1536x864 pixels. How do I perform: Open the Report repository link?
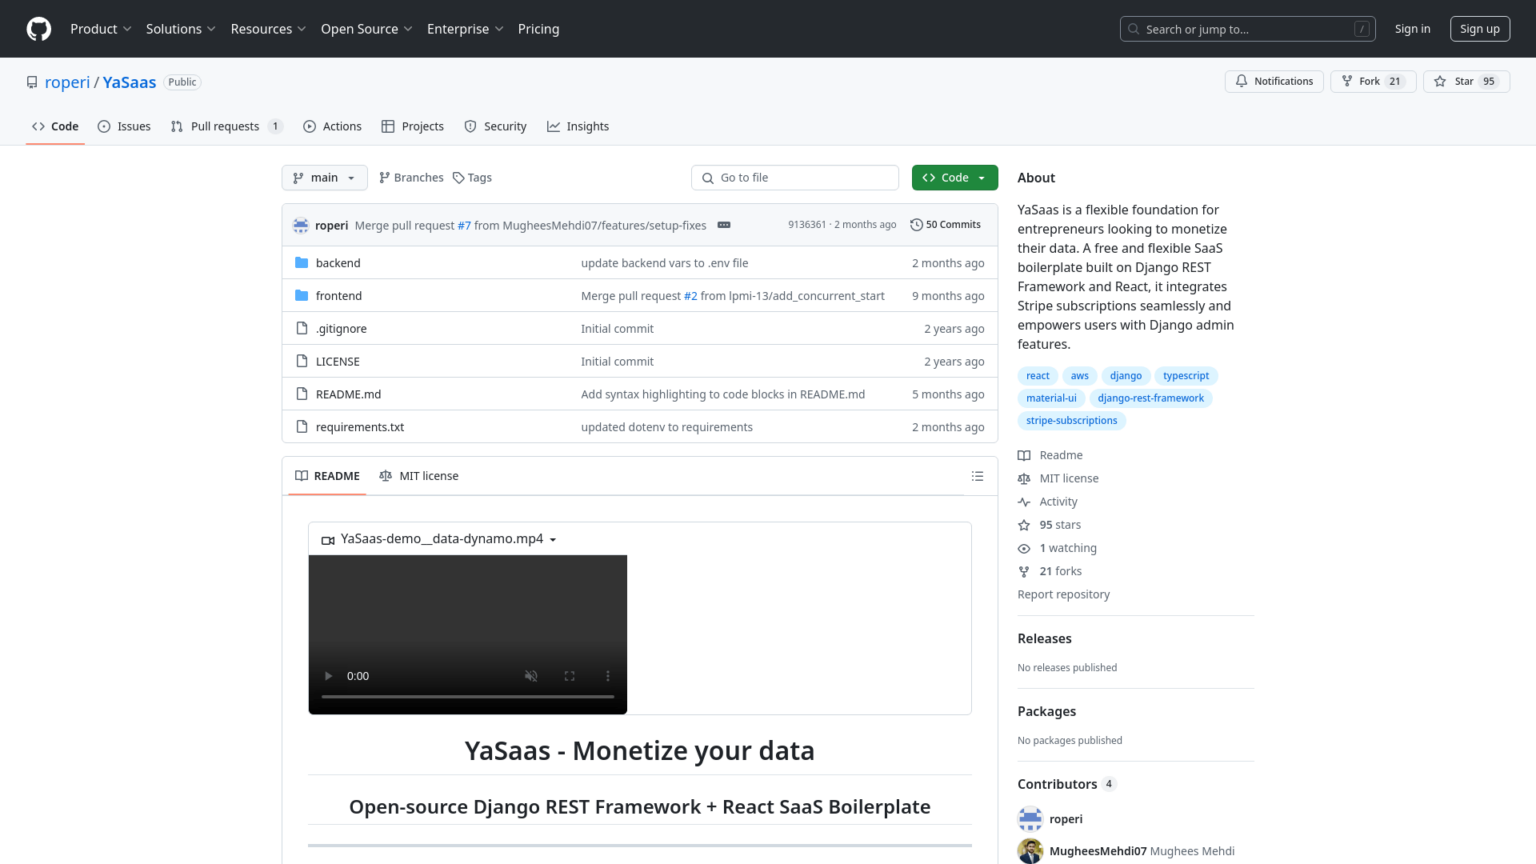tap(1063, 594)
